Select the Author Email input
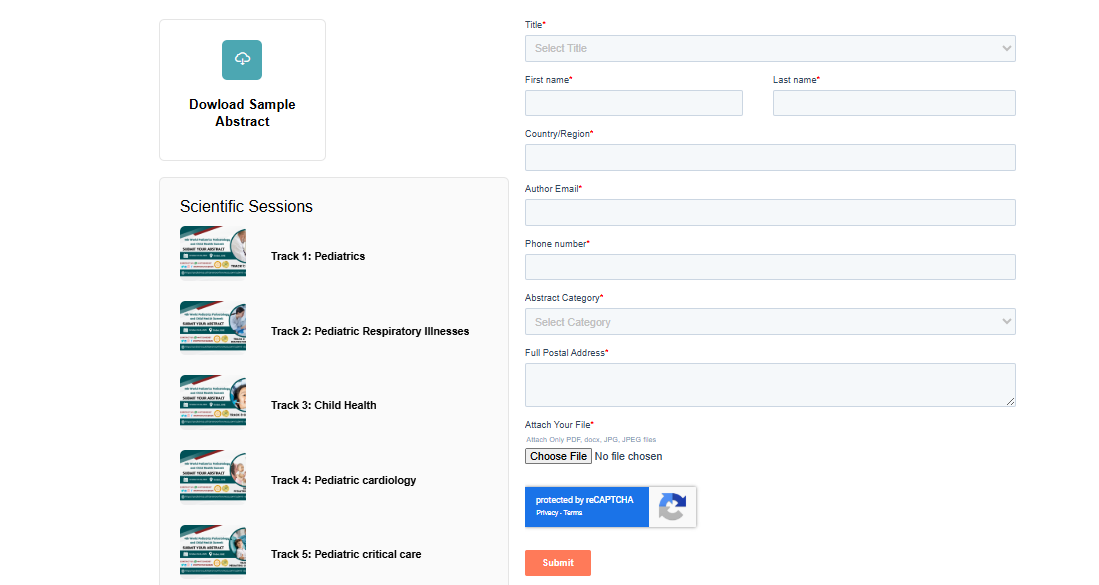1099x585 pixels. coord(769,212)
